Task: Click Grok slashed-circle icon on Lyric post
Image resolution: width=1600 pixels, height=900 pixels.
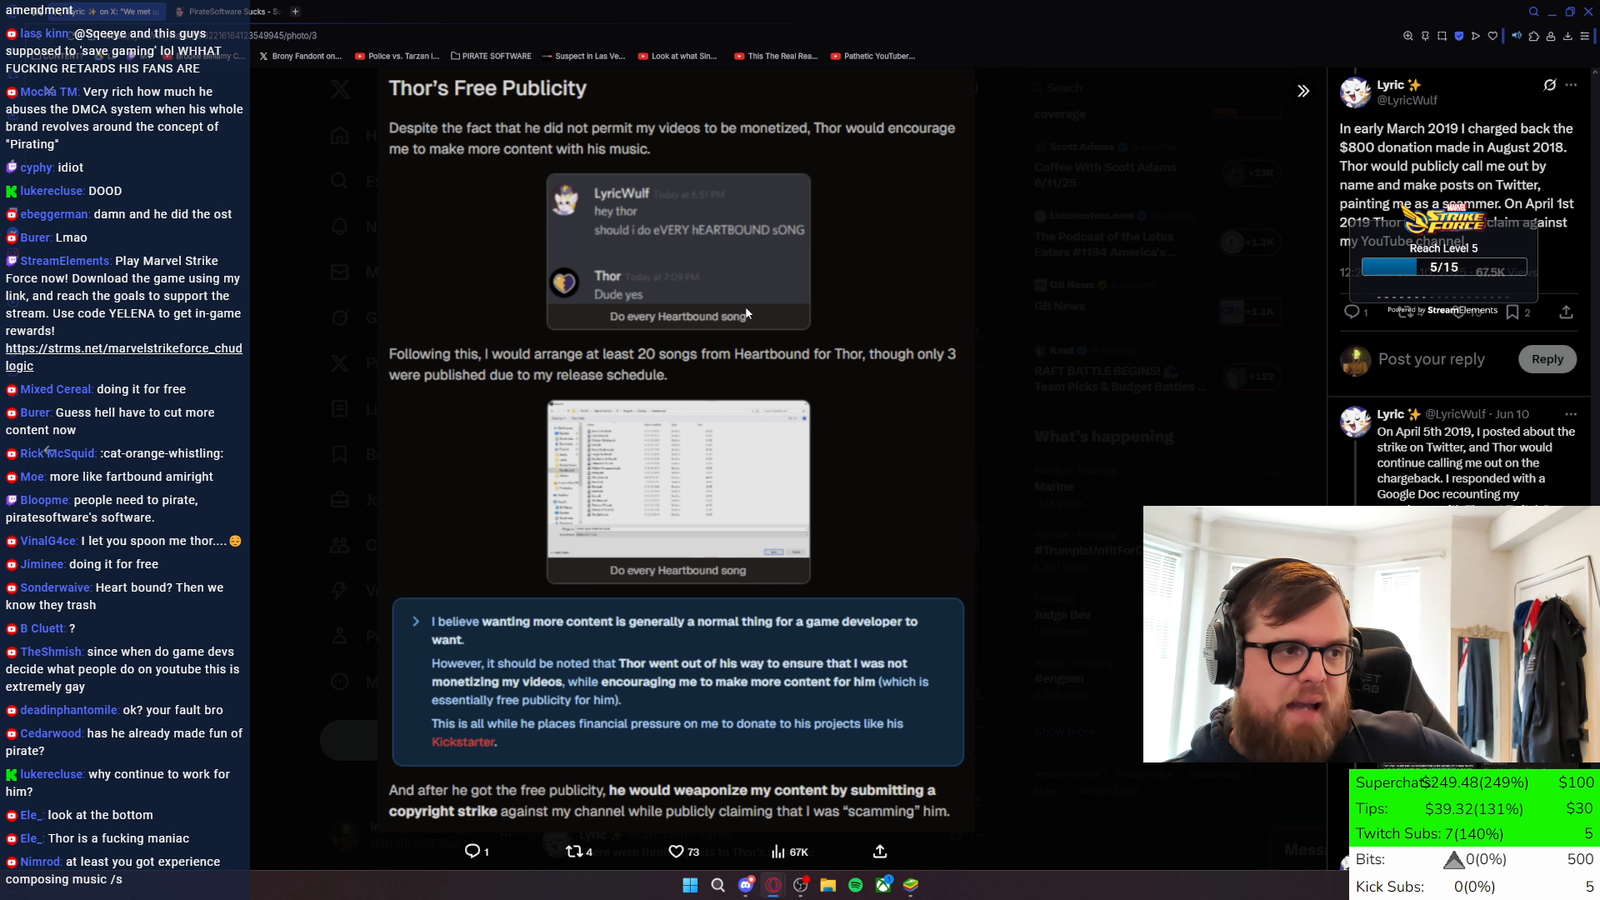Action: (1550, 85)
